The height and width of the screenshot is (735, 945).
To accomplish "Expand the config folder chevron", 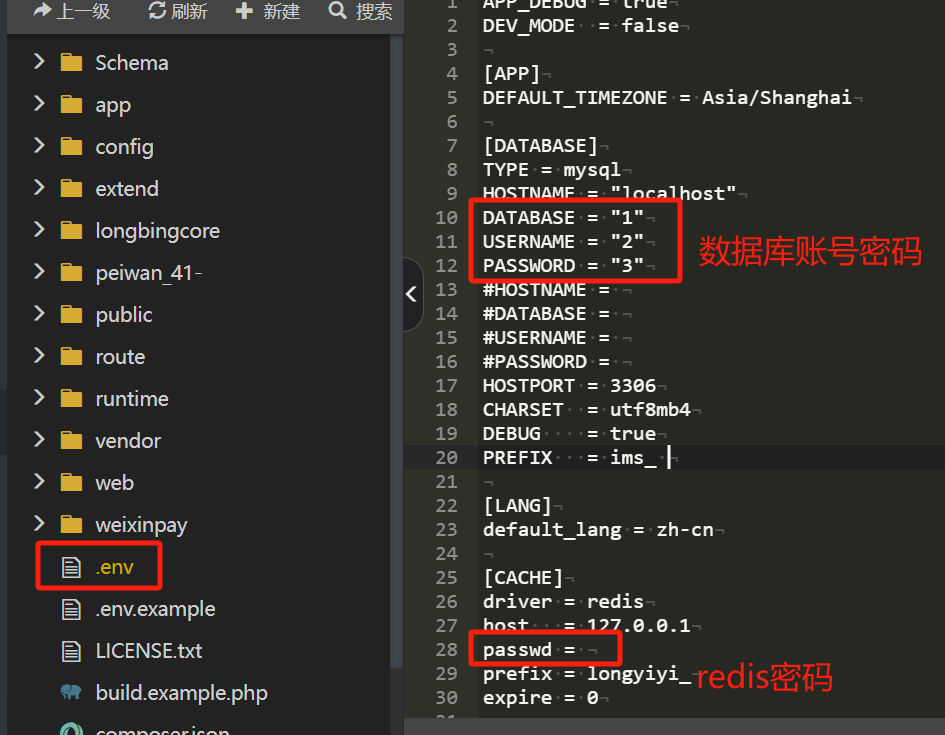I will 39,146.
